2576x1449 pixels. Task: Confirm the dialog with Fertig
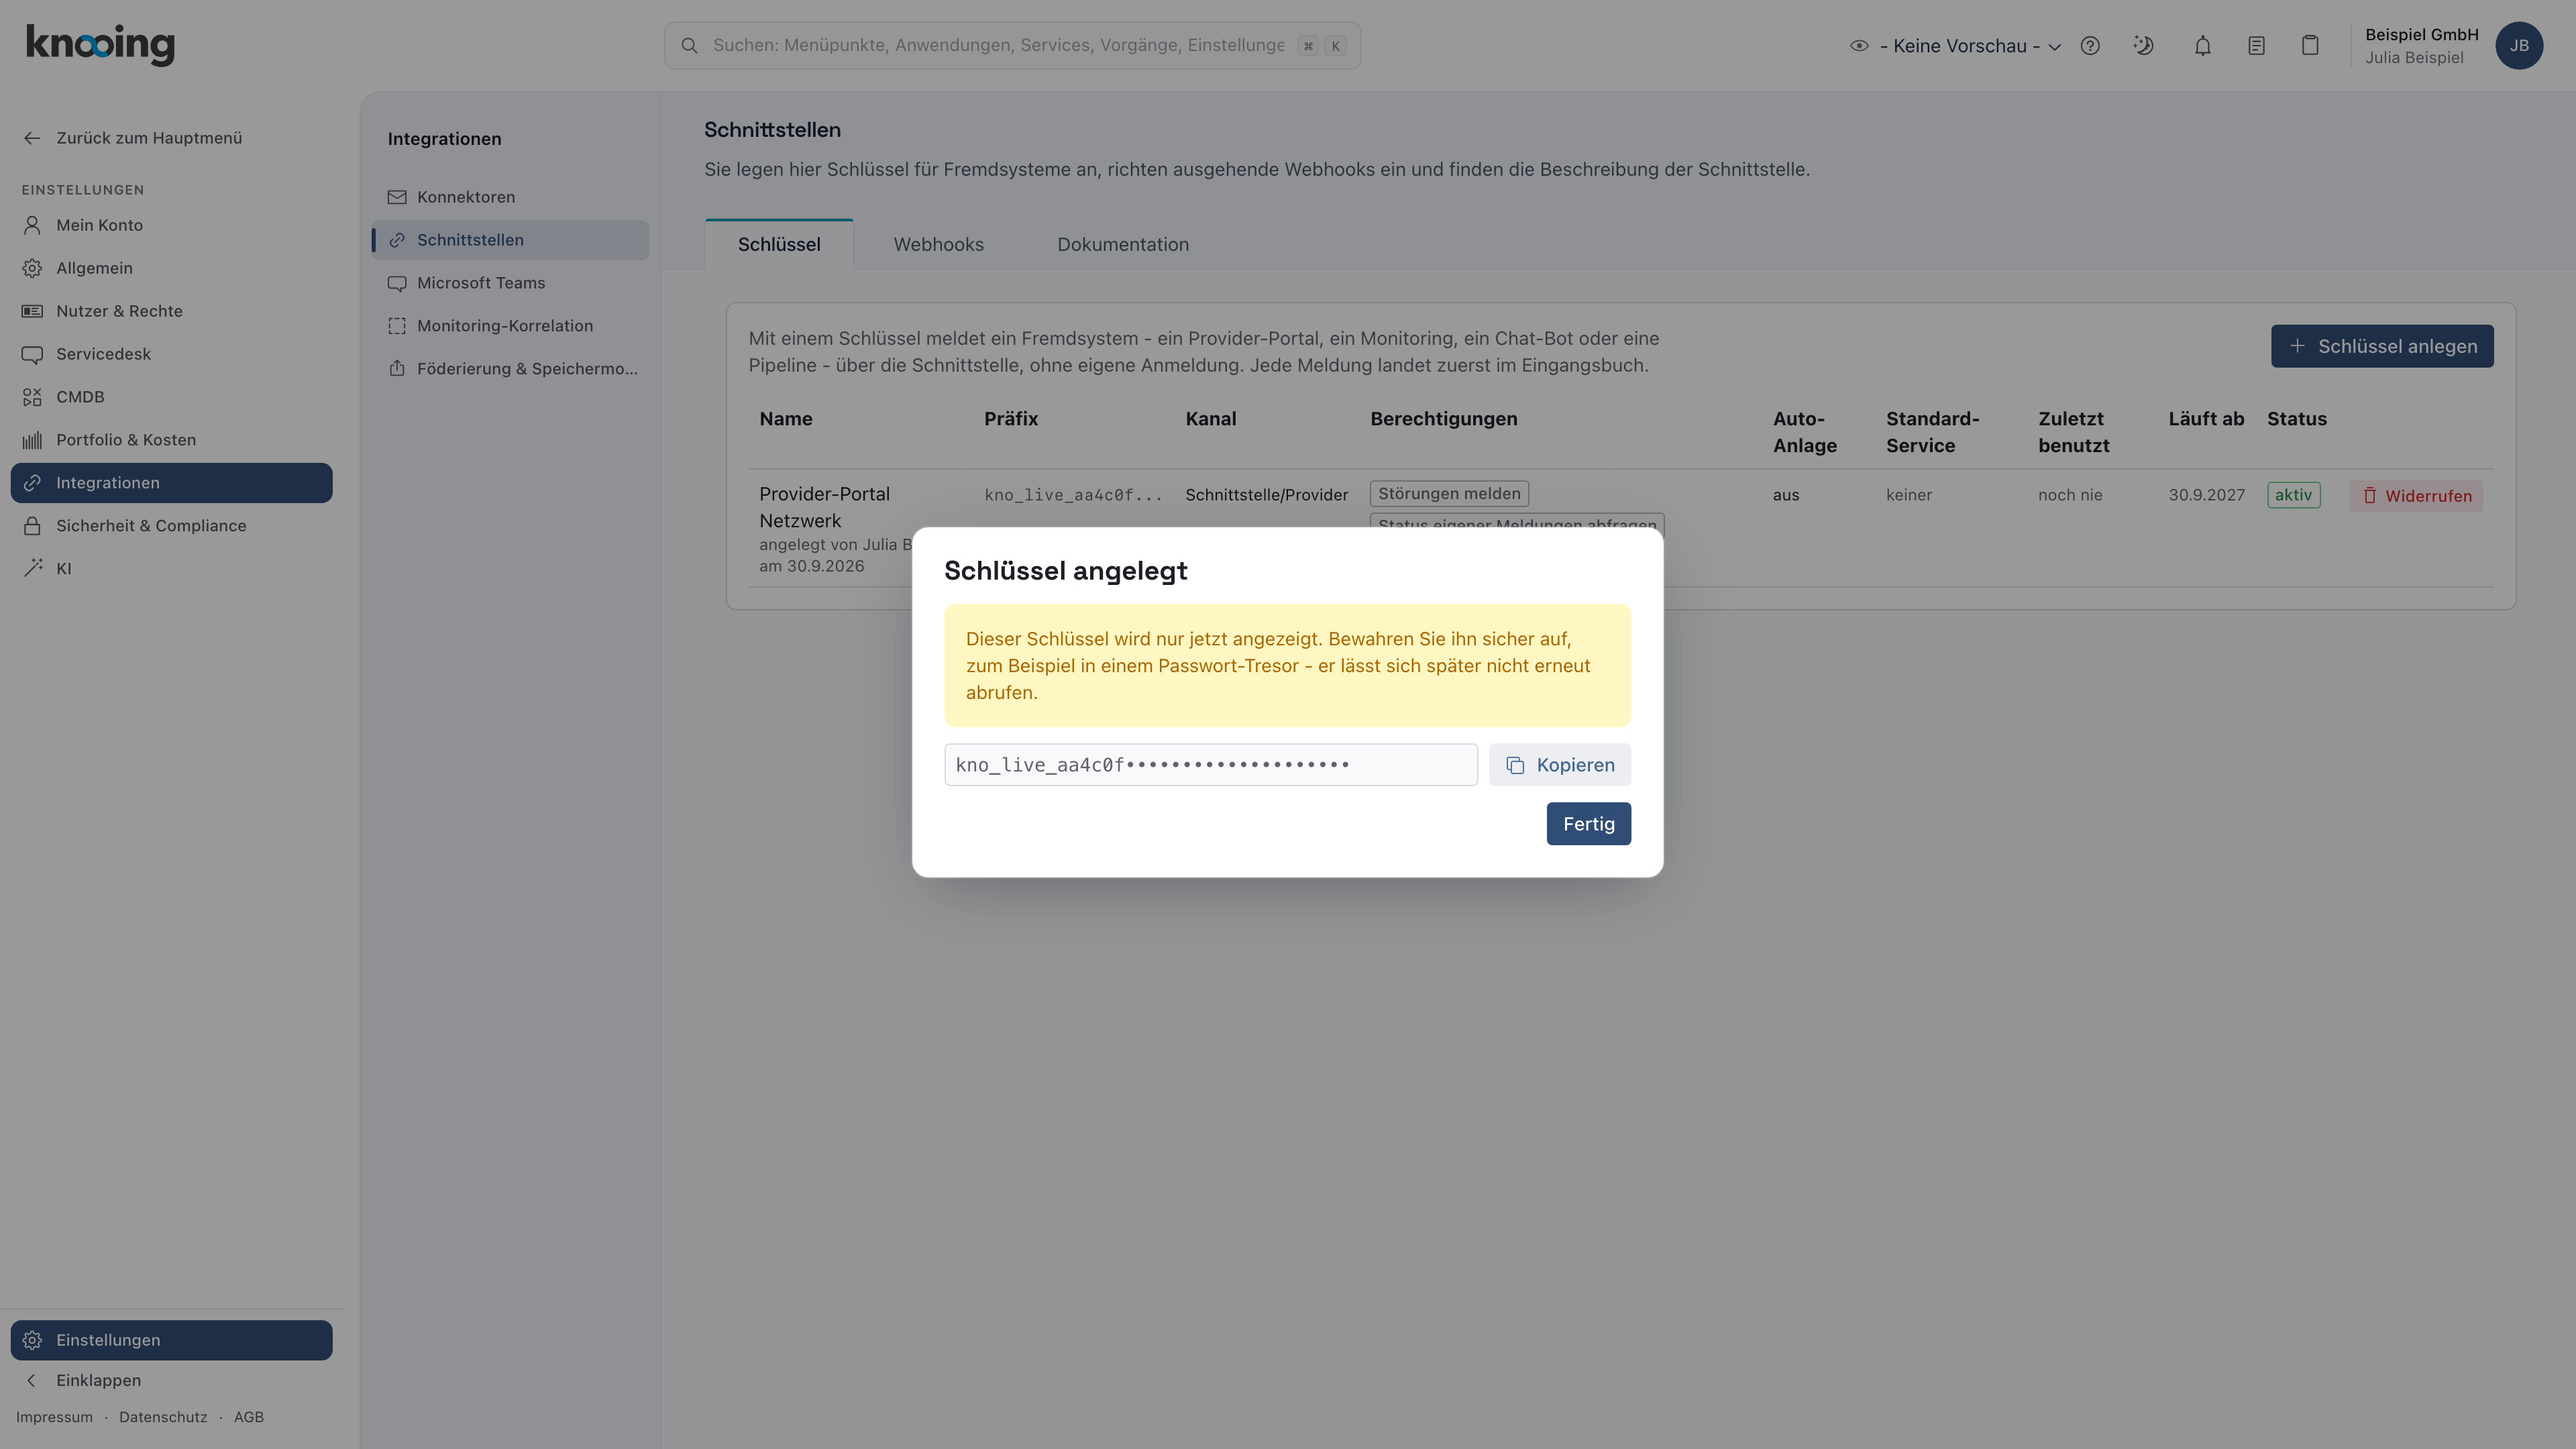[1588, 824]
